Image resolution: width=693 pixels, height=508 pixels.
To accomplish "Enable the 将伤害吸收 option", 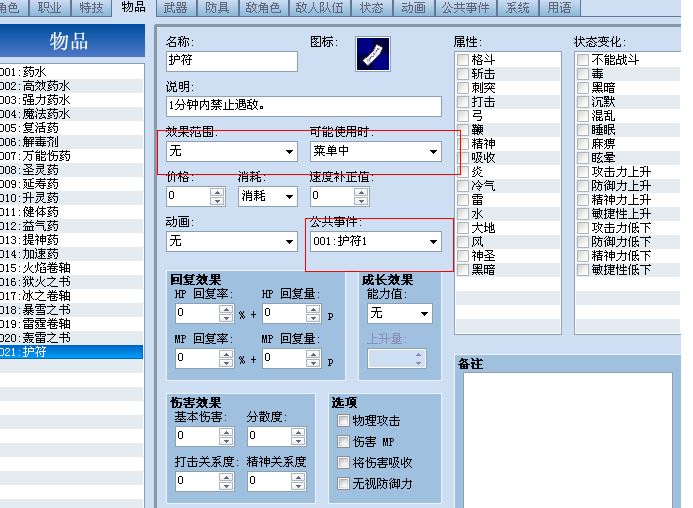I will point(343,462).
